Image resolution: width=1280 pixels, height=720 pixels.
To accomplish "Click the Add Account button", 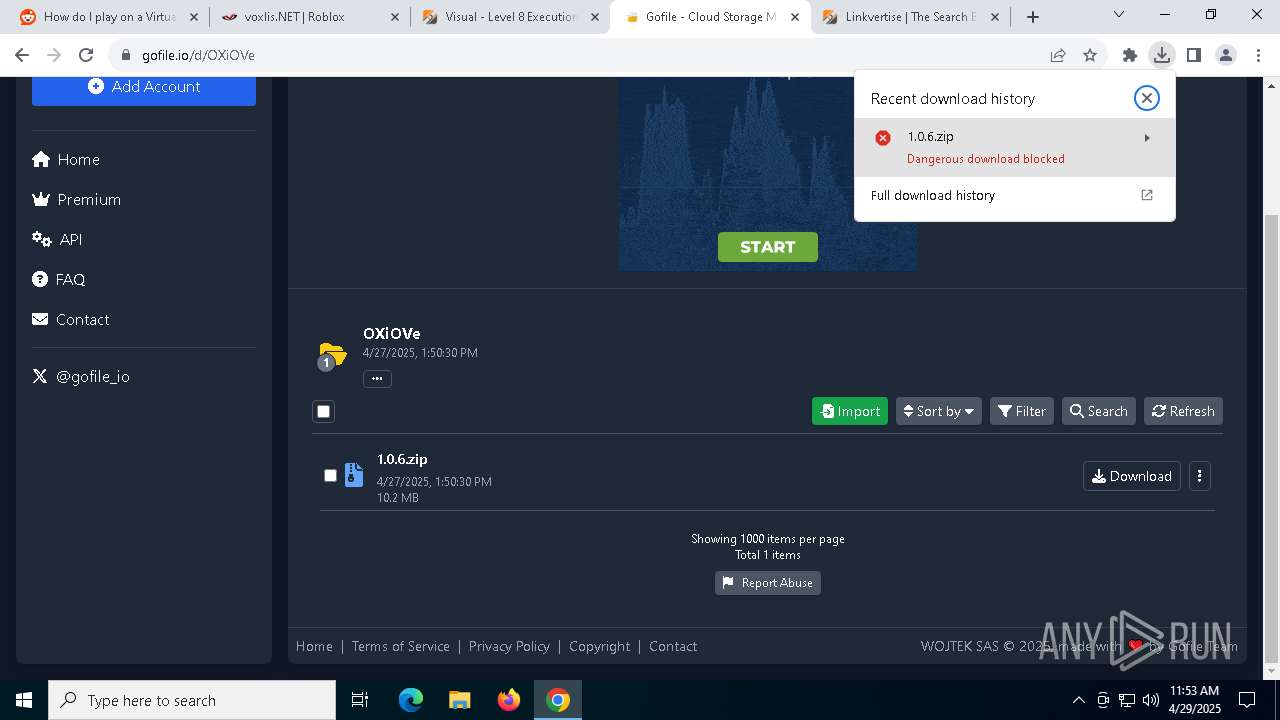I will [x=144, y=87].
